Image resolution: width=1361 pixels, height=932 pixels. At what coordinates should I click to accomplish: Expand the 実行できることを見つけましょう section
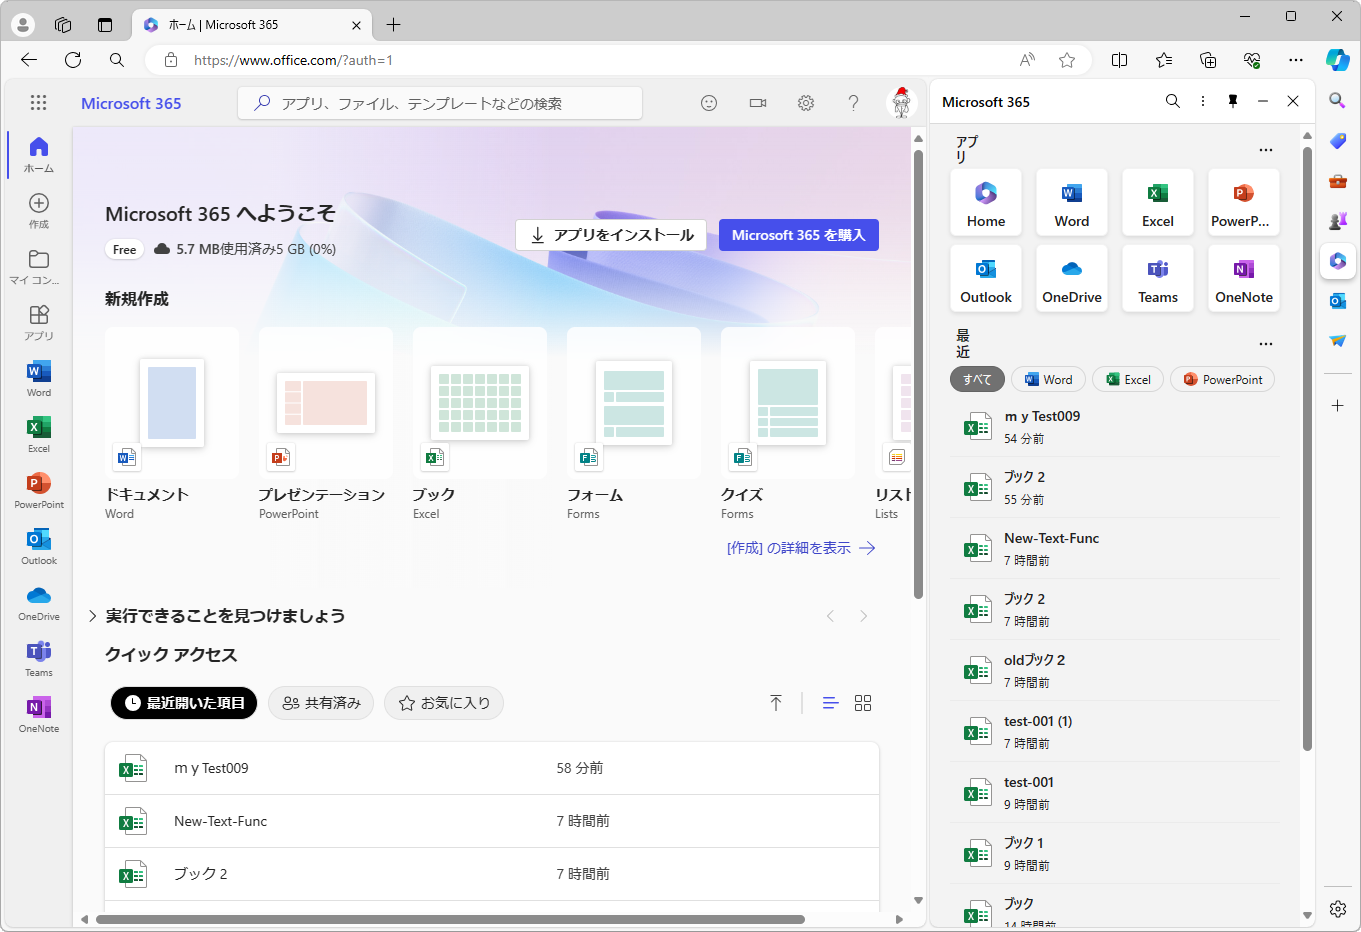[92, 616]
